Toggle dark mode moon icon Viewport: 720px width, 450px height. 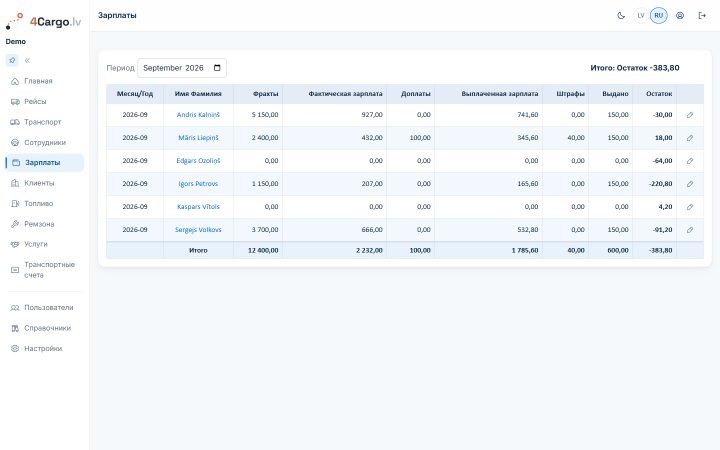click(x=621, y=16)
